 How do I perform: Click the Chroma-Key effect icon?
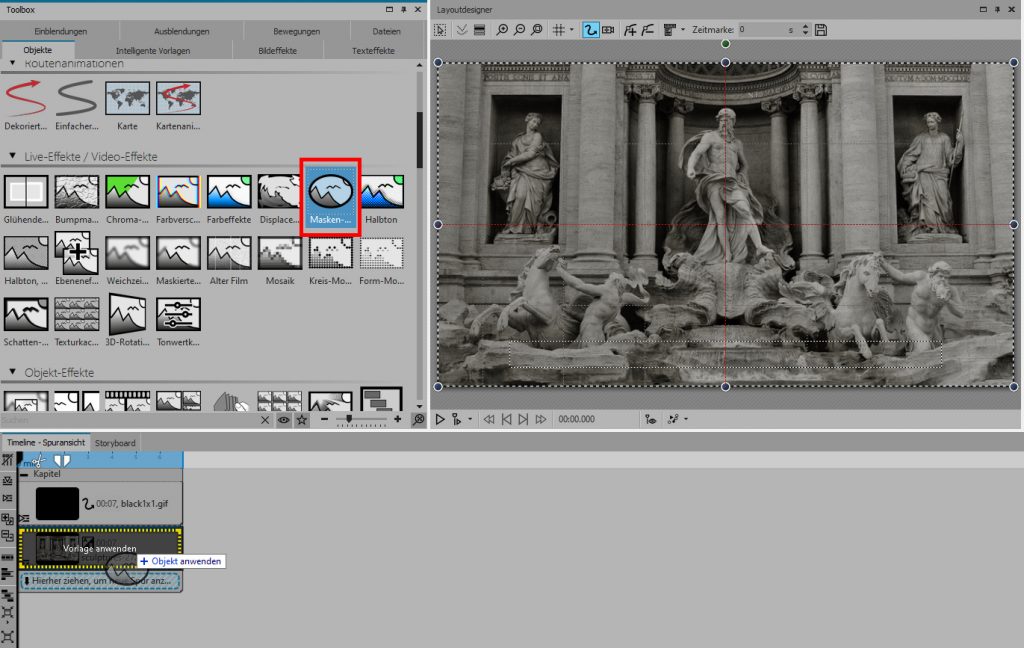click(126, 193)
